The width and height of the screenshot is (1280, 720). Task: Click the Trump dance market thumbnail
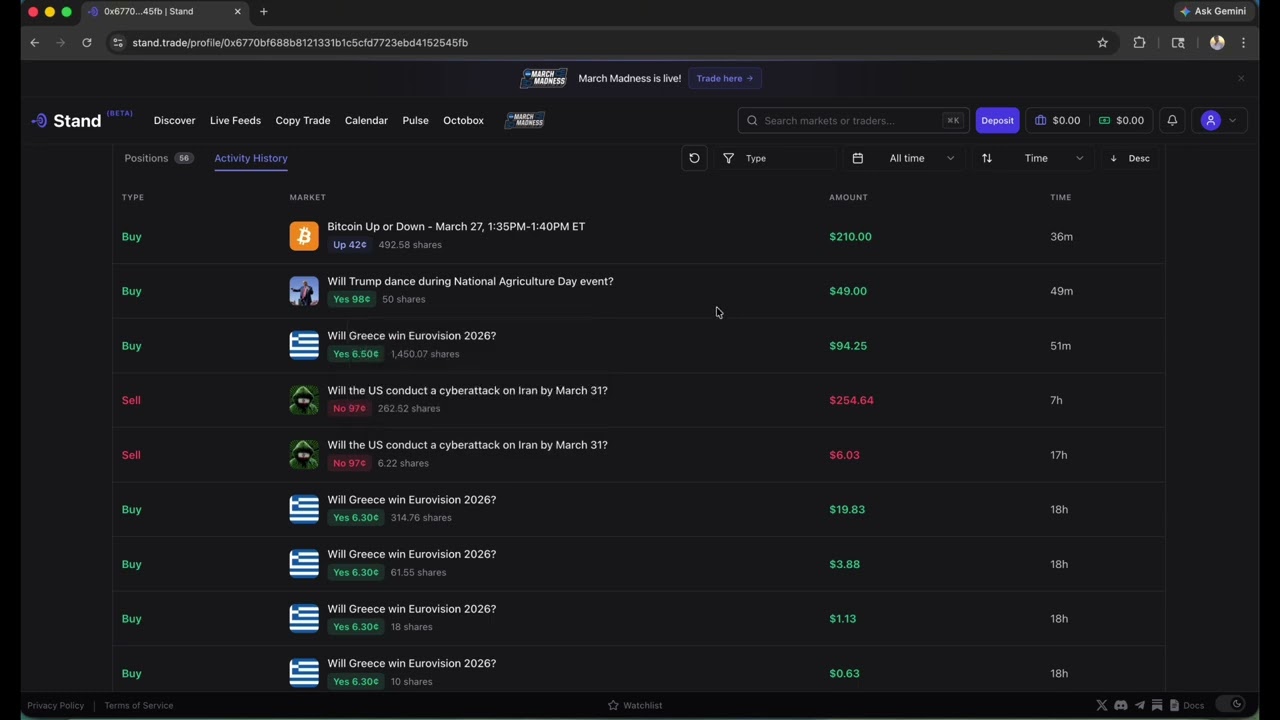pos(304,291)
